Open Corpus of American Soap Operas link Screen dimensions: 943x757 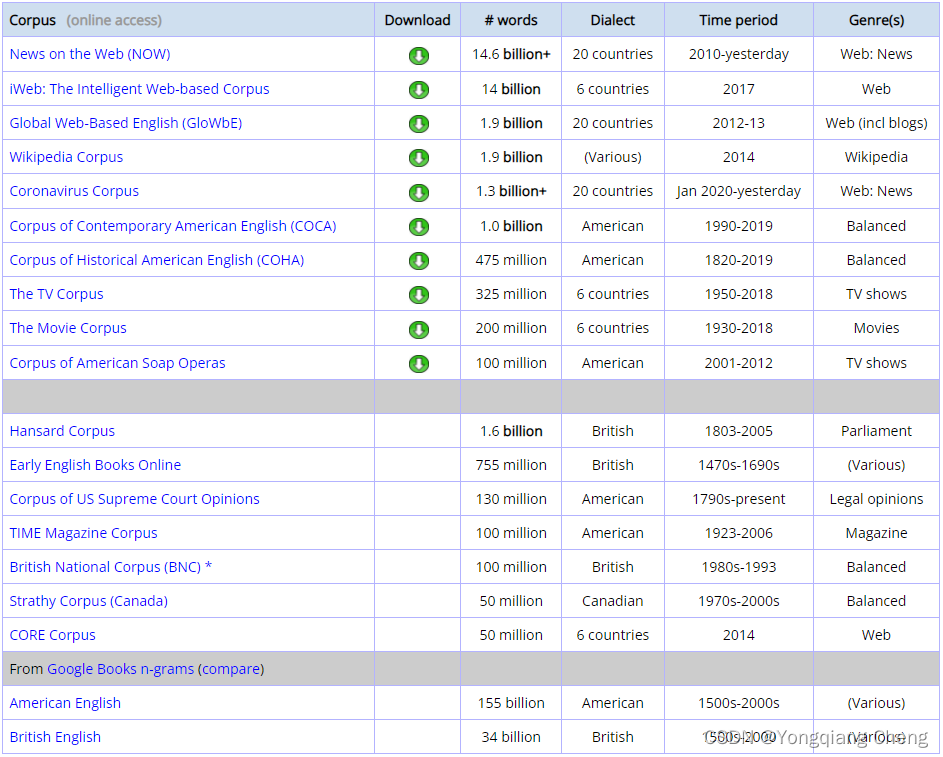pos(117,363)
